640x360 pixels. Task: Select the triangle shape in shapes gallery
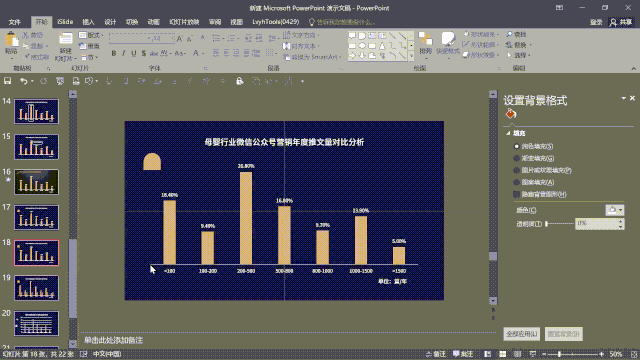pos(382,46)
